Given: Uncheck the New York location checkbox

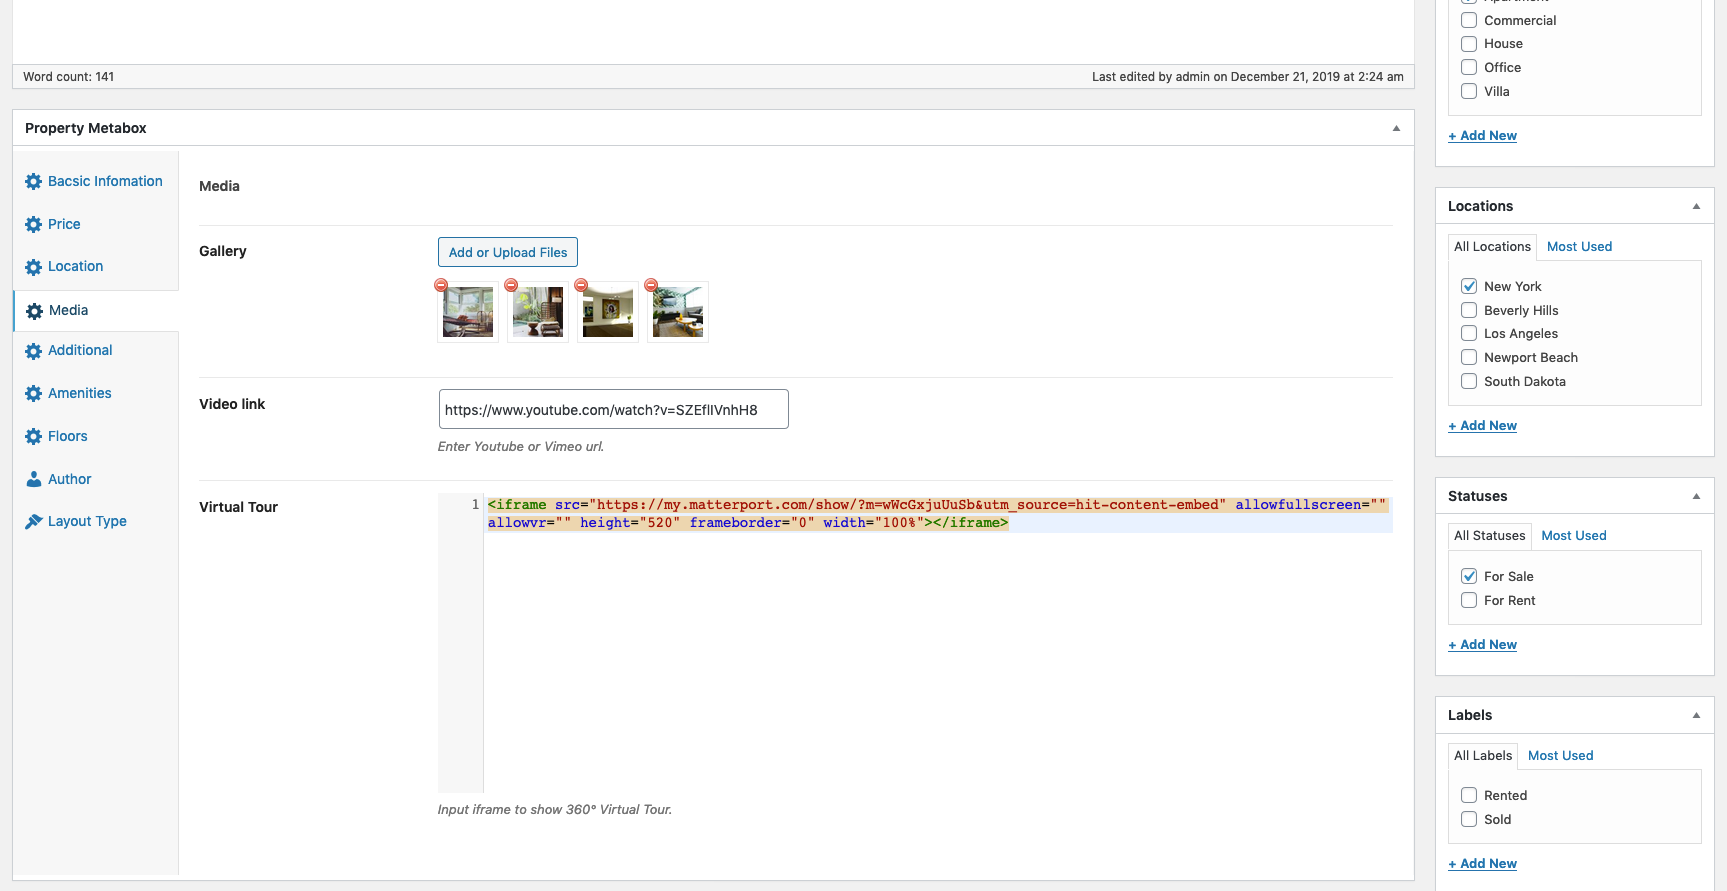Looking at the screenshot, I should click(1469, 286).
